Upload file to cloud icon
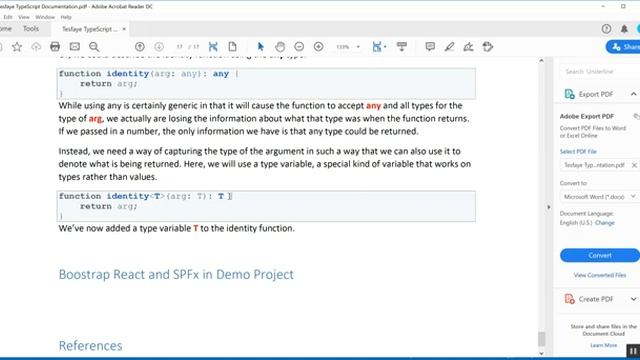Image resolution: width=640 pixels, height=360 pixels. [36, 47]
